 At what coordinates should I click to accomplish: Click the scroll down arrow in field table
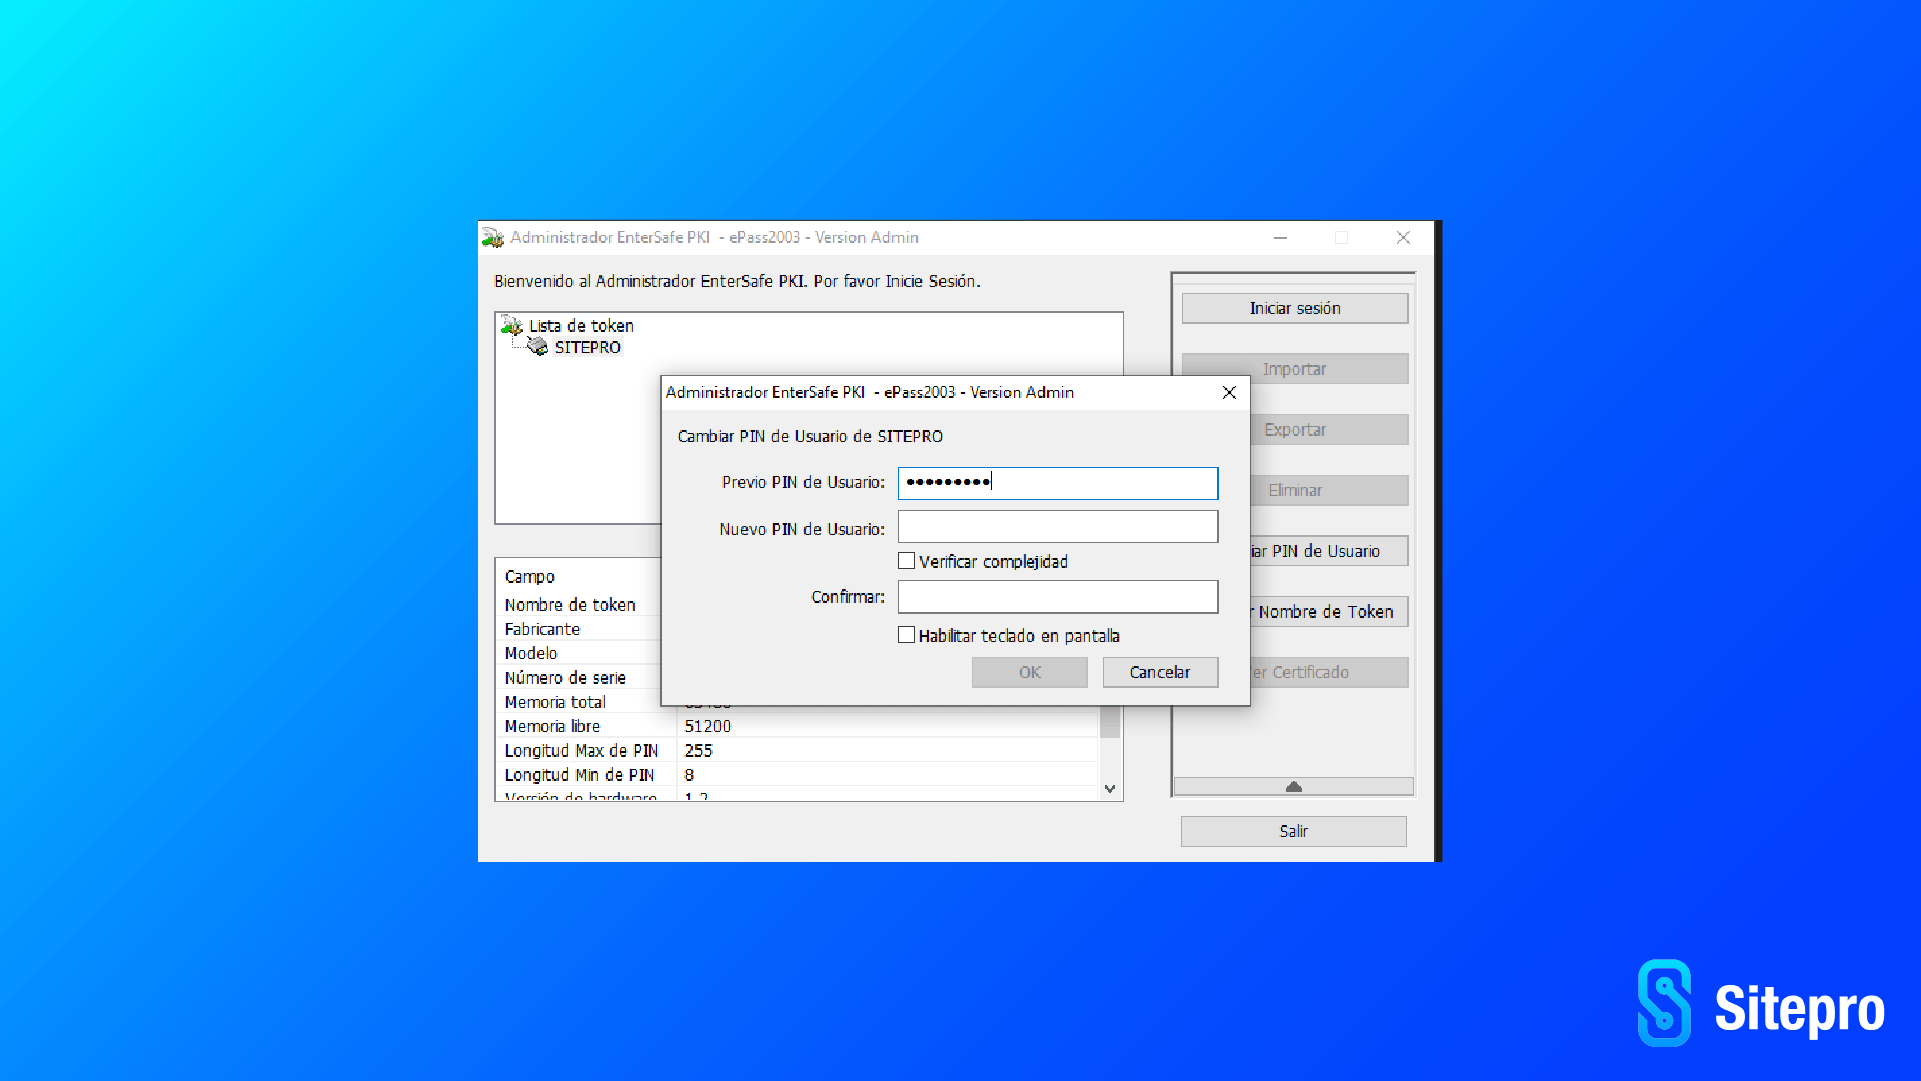[1110, 789]
